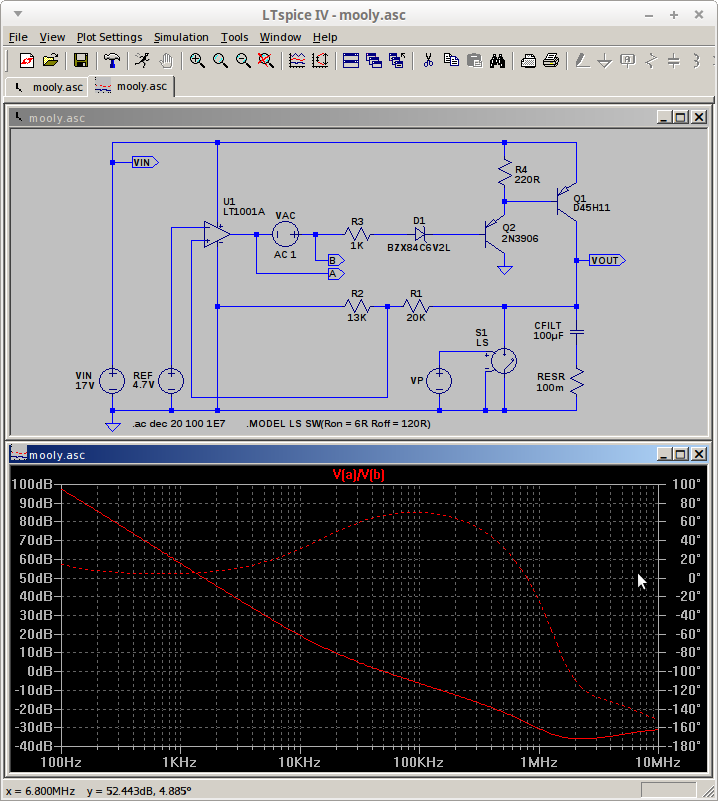Tile windows using the toolbar icon
Screen dimensions: 718x801
pyautogui.click(x=351, y=61)
